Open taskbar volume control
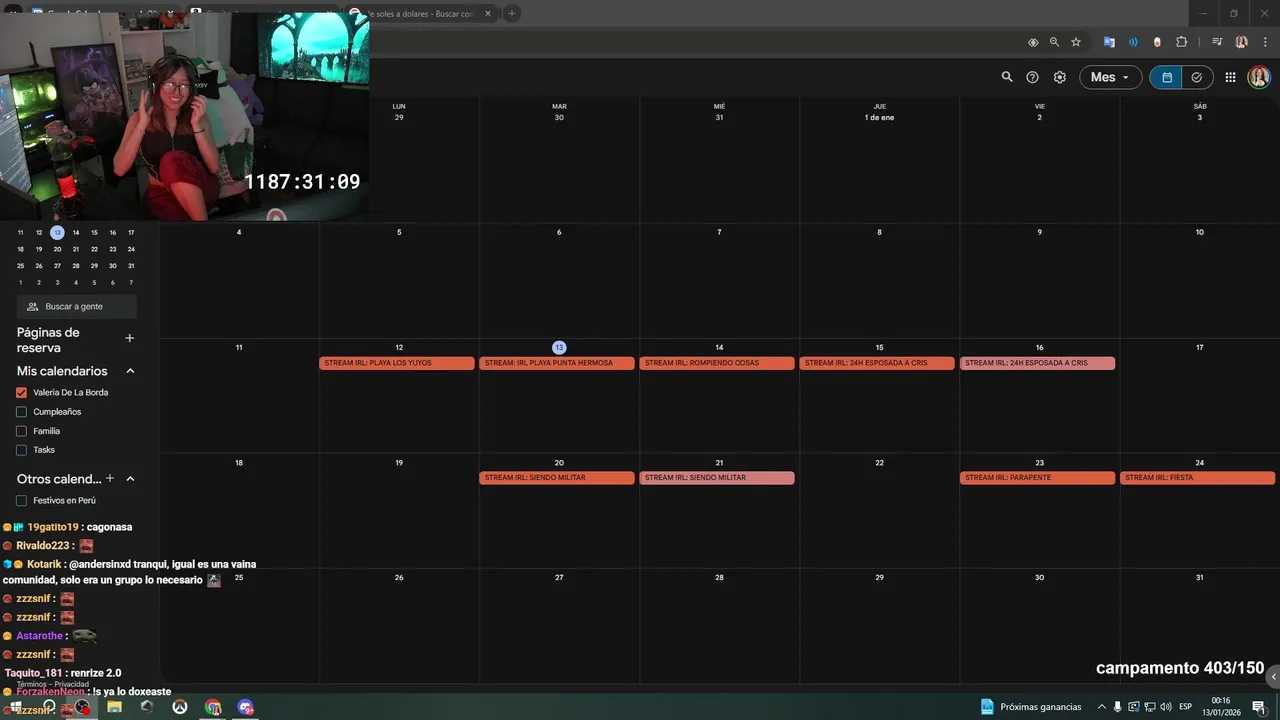 [1166, 707]
